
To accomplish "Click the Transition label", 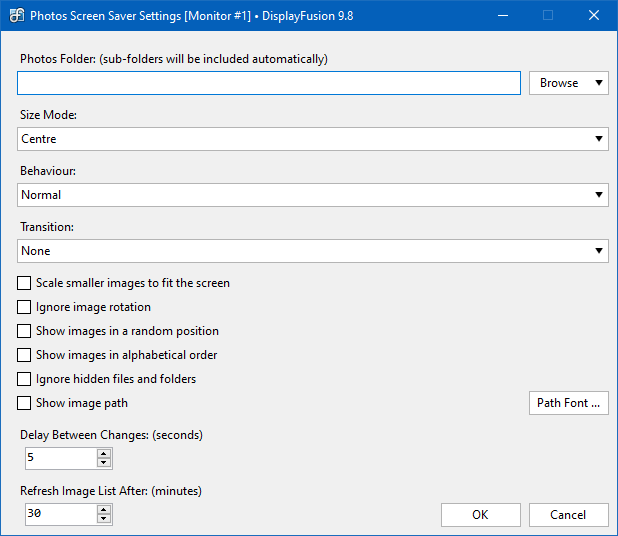I will (x=47, y=227).
